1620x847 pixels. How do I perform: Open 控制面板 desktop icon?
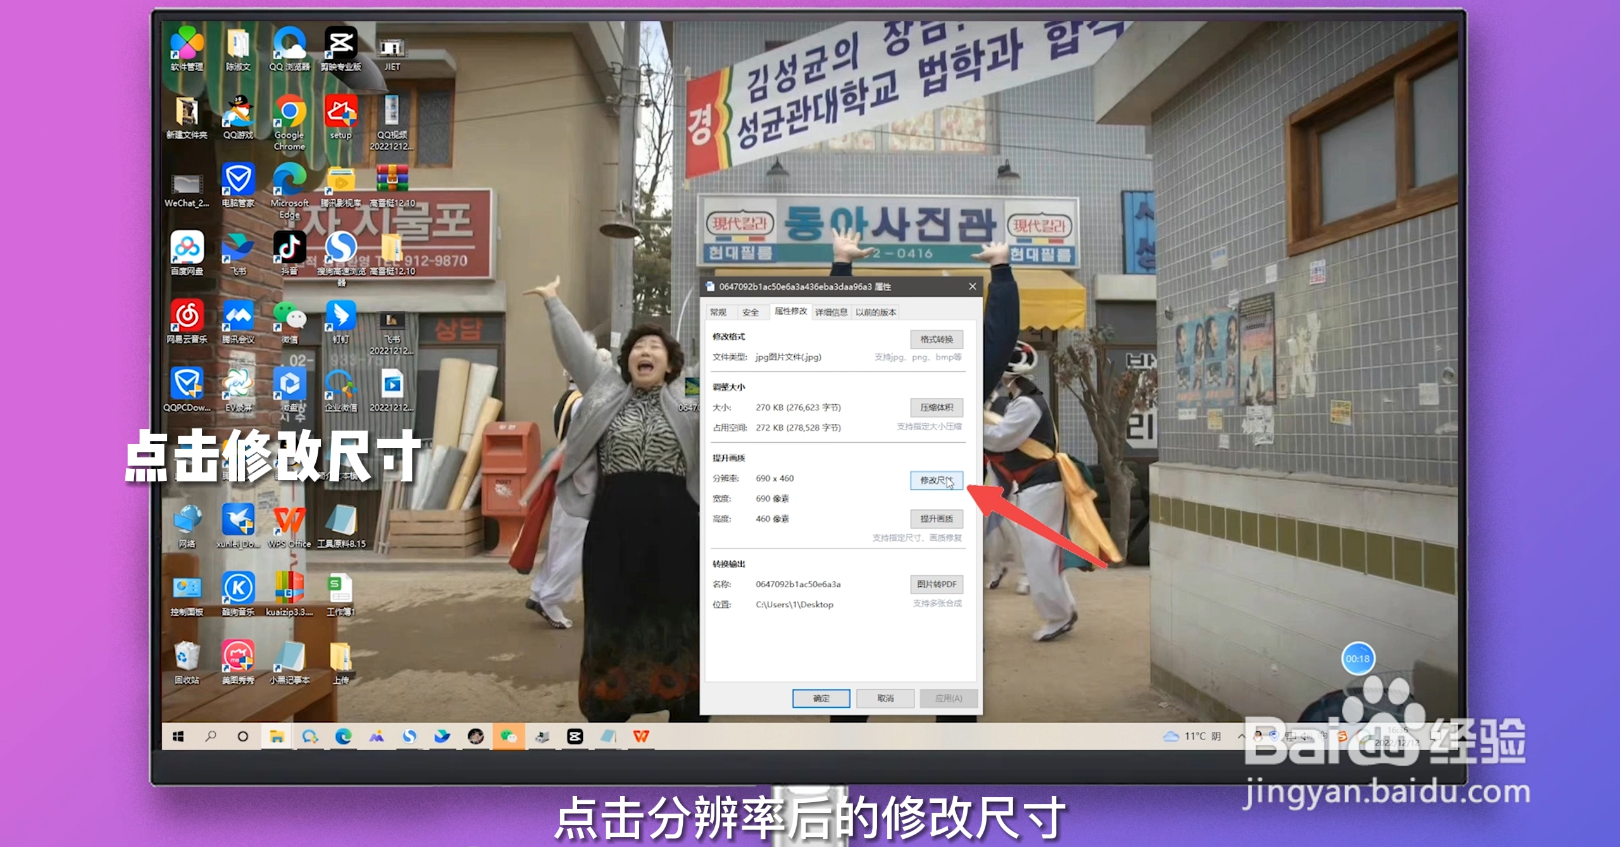tap(187, 594)
